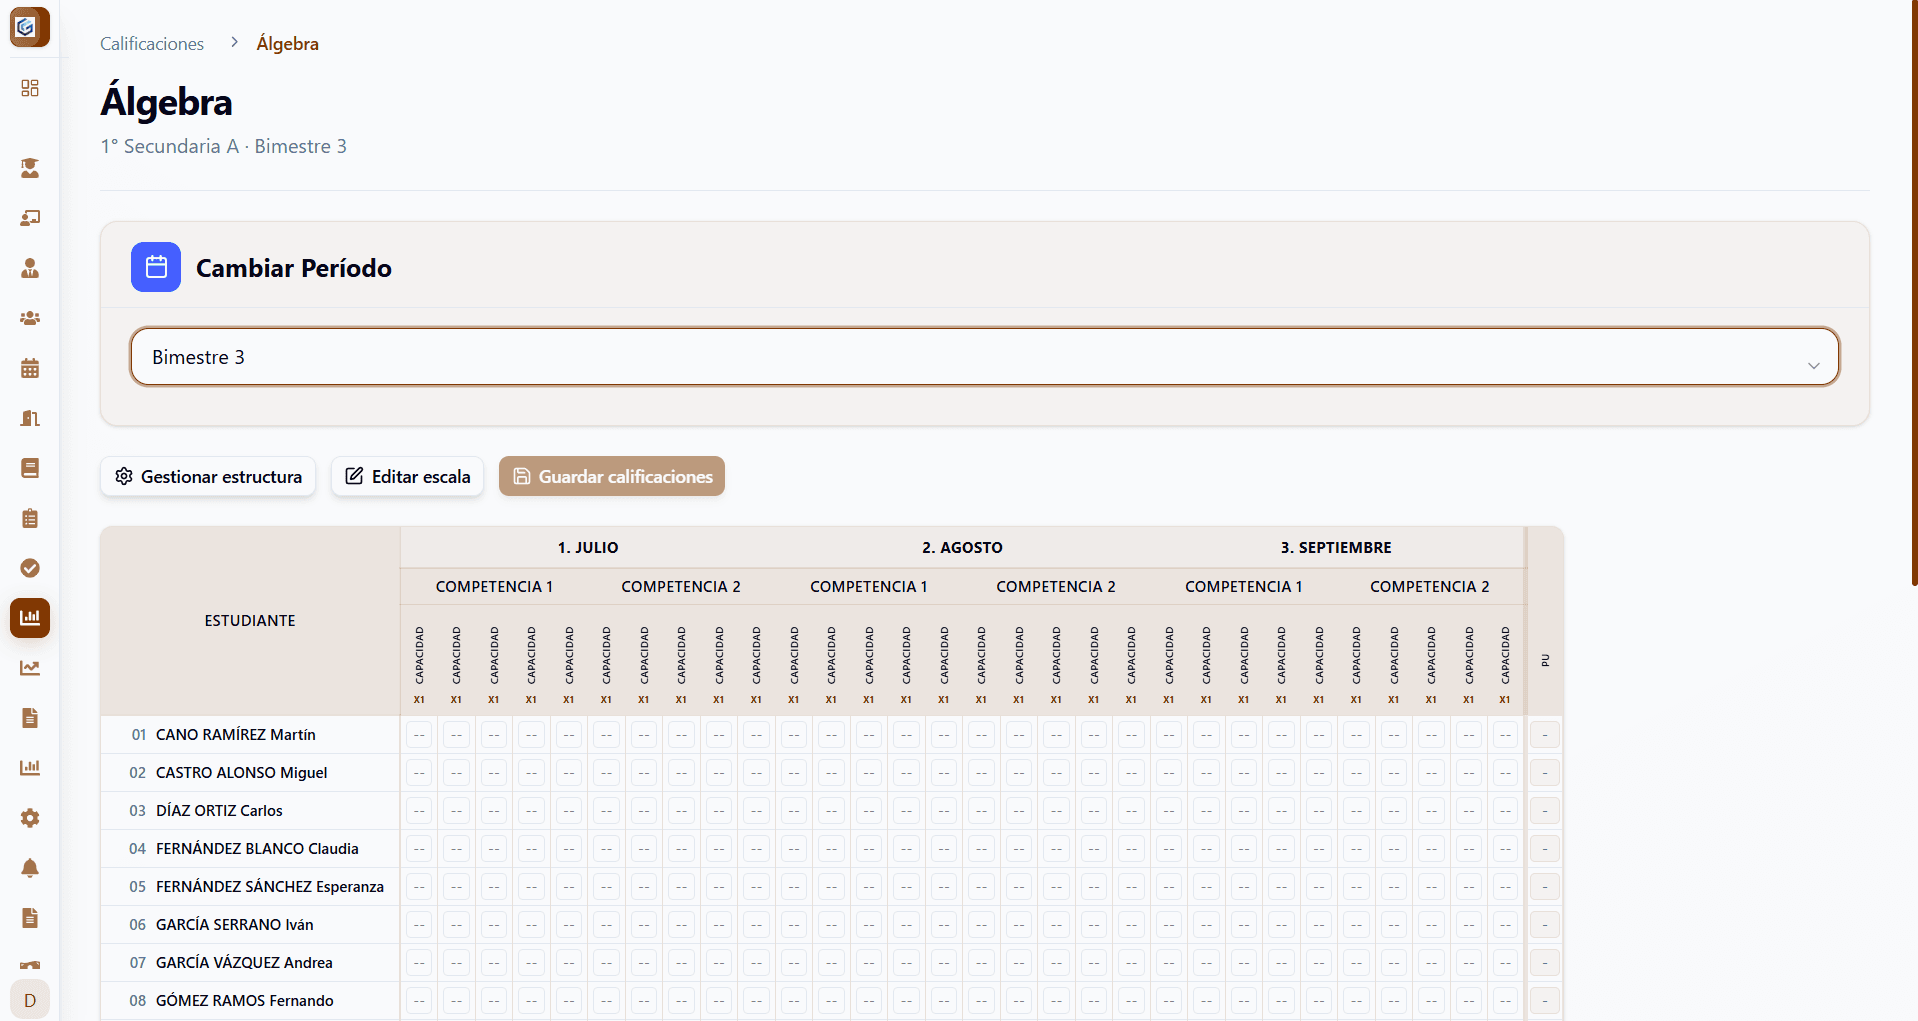Open the calendar icon in sidebar
Screen dimensions: 1918x1021
pos(30,368)
